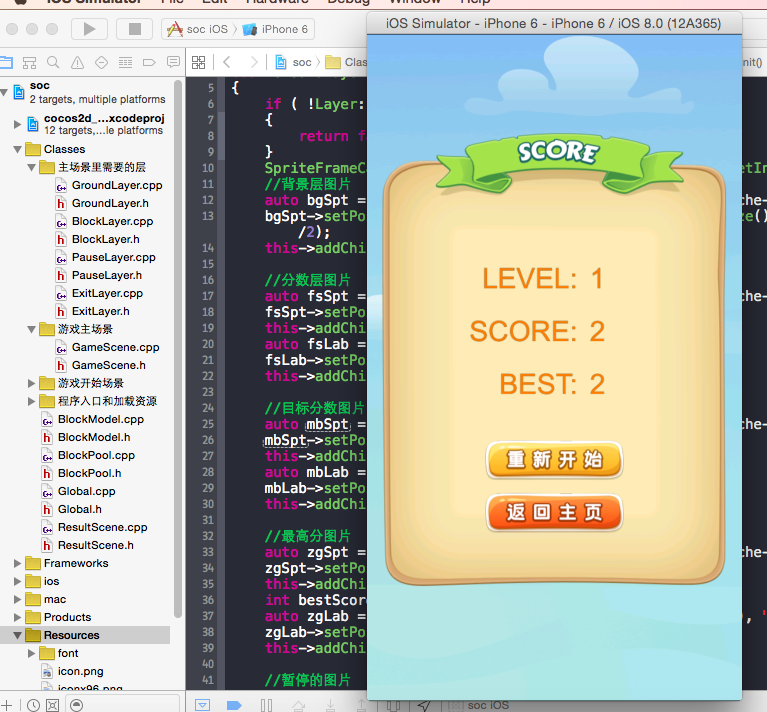Click the navigator filter text field

(x=122, y=705)
